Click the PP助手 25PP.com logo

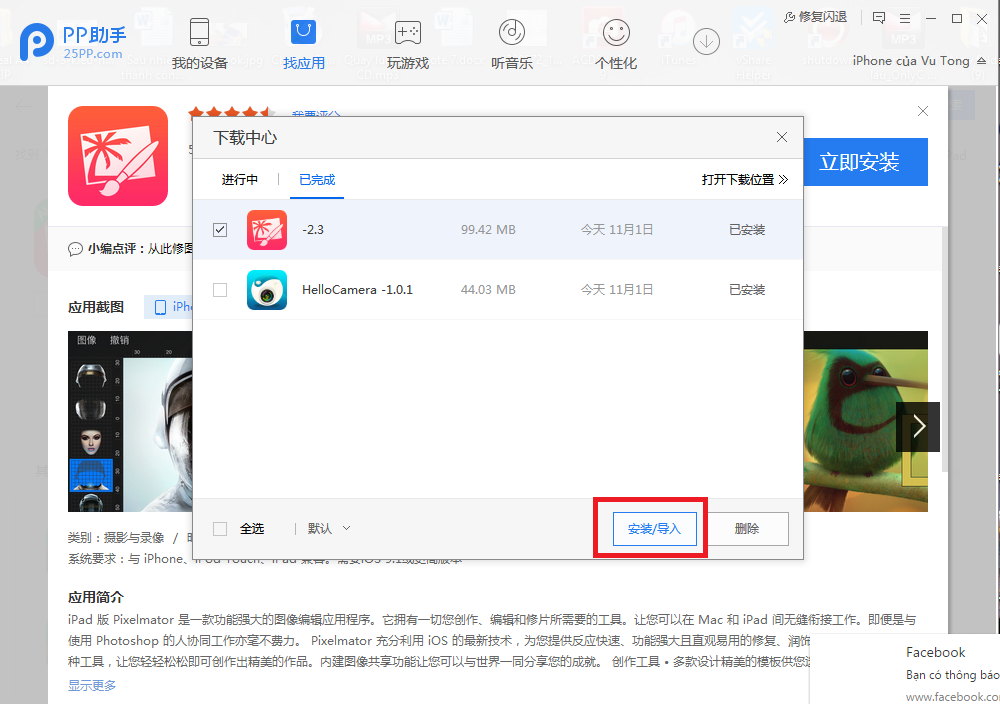pyautogui.click(x=73, y=41)
